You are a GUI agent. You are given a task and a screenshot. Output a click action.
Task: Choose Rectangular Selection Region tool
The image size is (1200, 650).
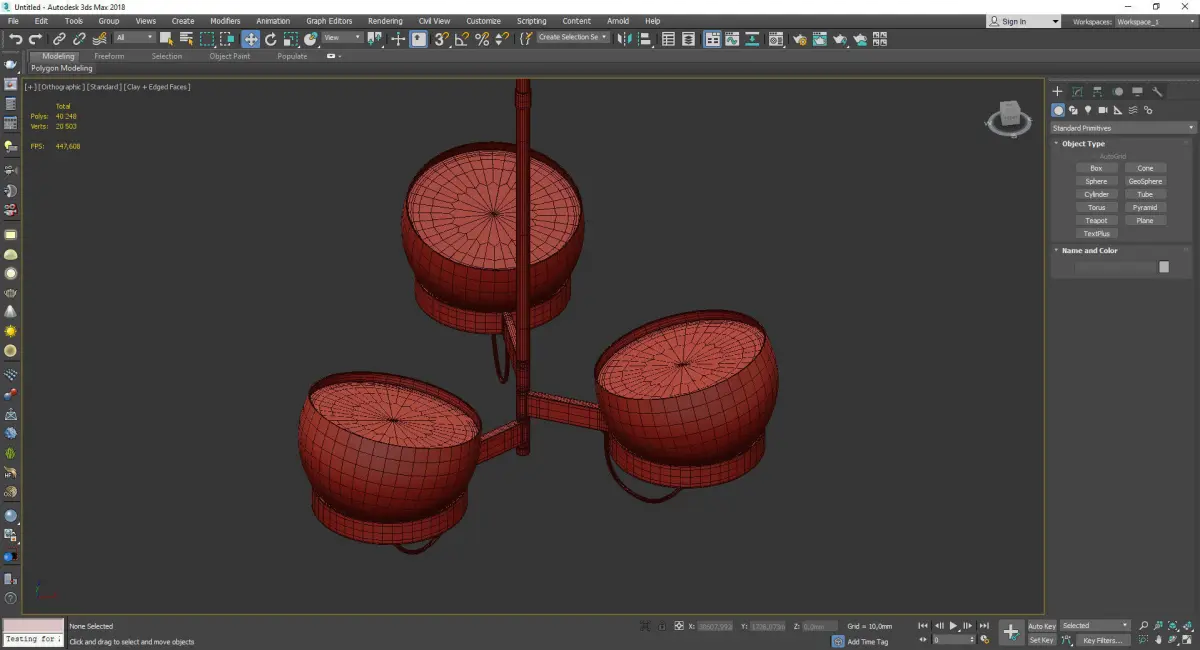coord(207,39)
